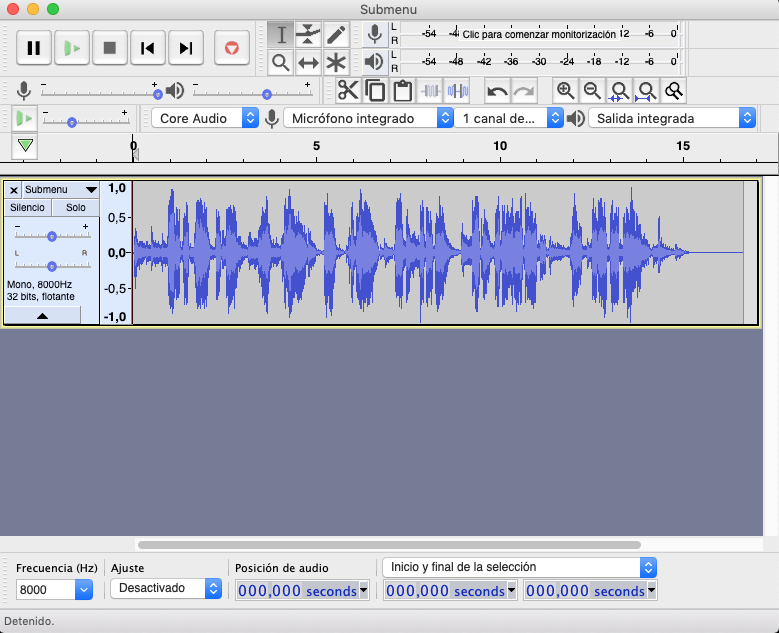Screen dimensions: 779x633
Task: Select the Multi-tool asterisk
Action: click(336, 63)
